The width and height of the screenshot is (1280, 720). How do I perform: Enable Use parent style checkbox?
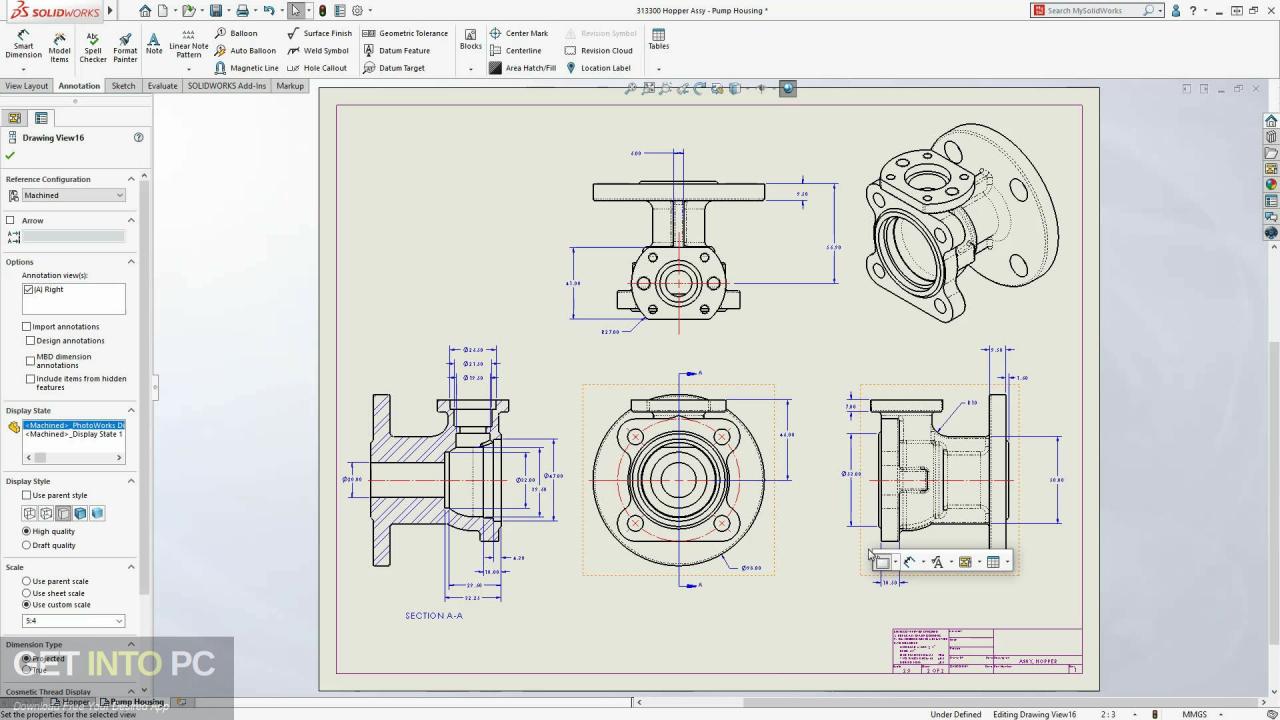click(x=27, y=495)
